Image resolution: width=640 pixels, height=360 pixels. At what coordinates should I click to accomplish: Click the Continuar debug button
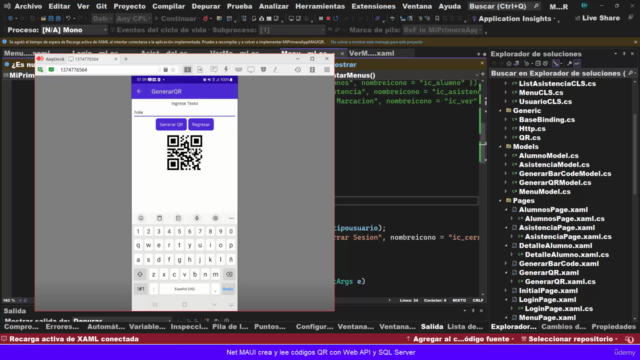[x=176, y=19]
